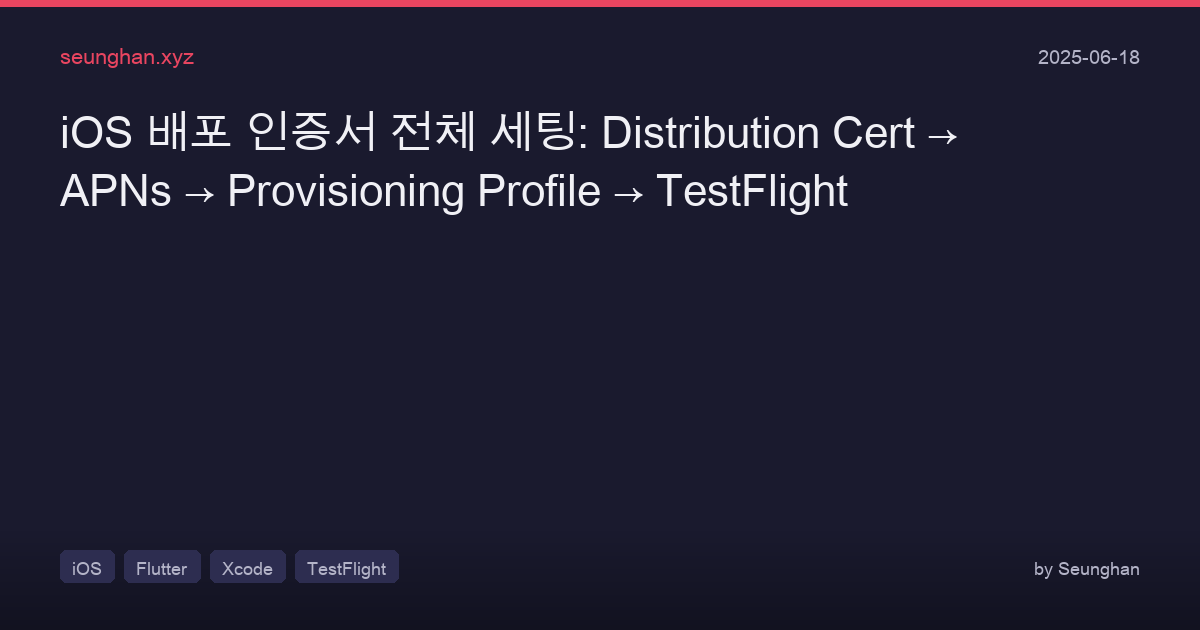Click "Distribution Cert" in the title

tap(758, 133)
